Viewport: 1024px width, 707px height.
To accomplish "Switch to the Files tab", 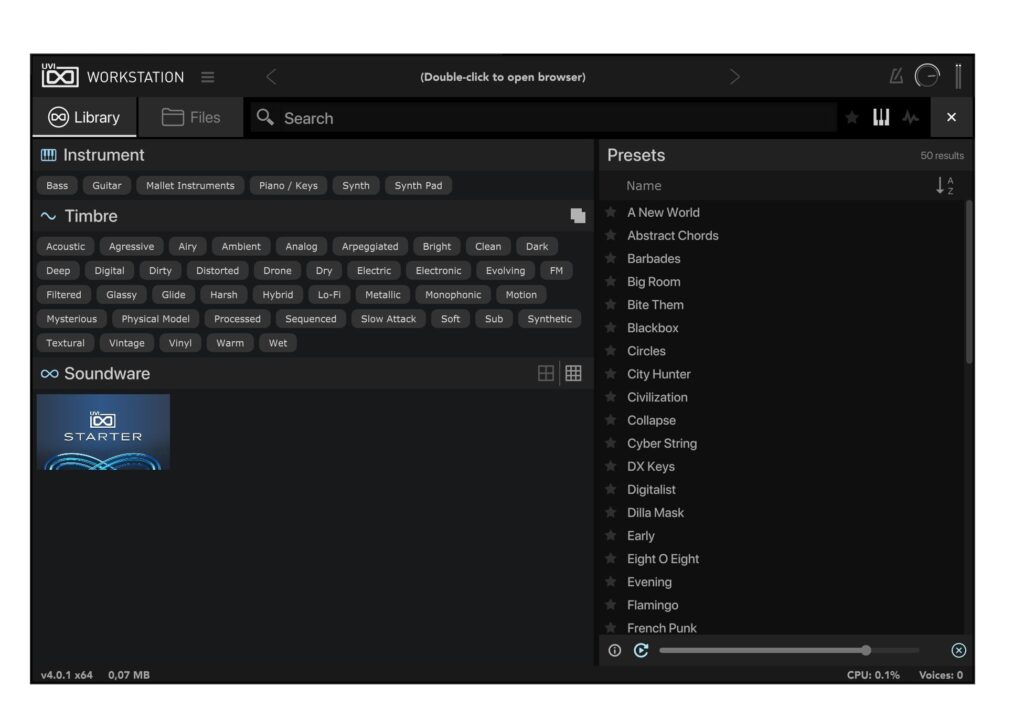I will [190, 117].
